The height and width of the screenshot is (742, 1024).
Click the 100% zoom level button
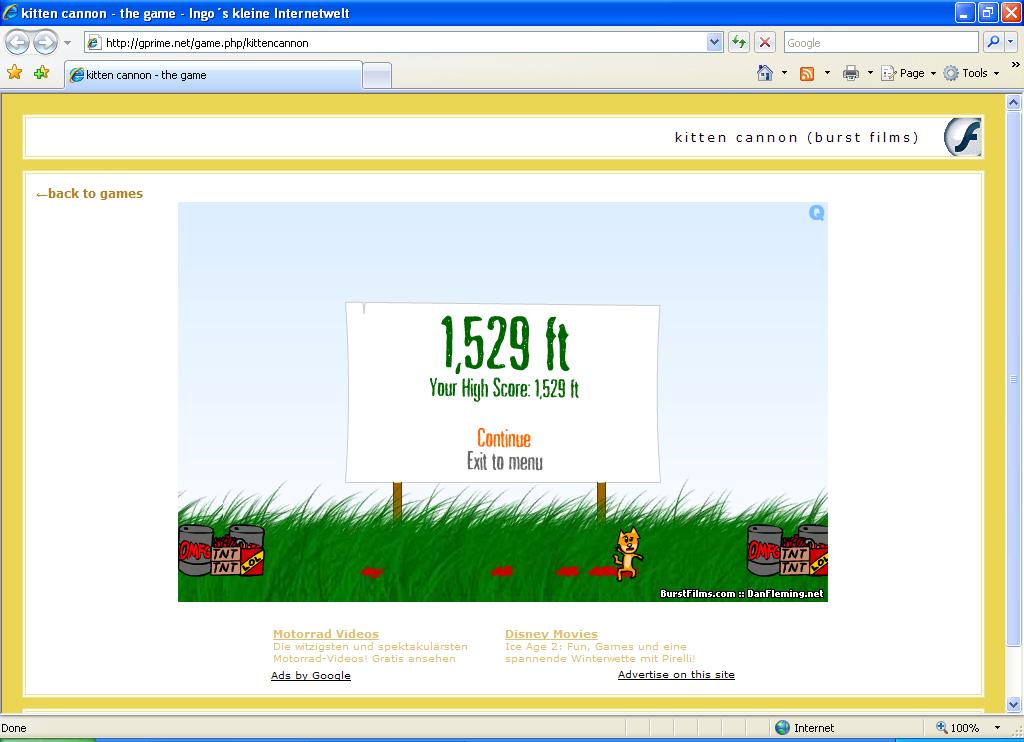[x=957, y=728]
